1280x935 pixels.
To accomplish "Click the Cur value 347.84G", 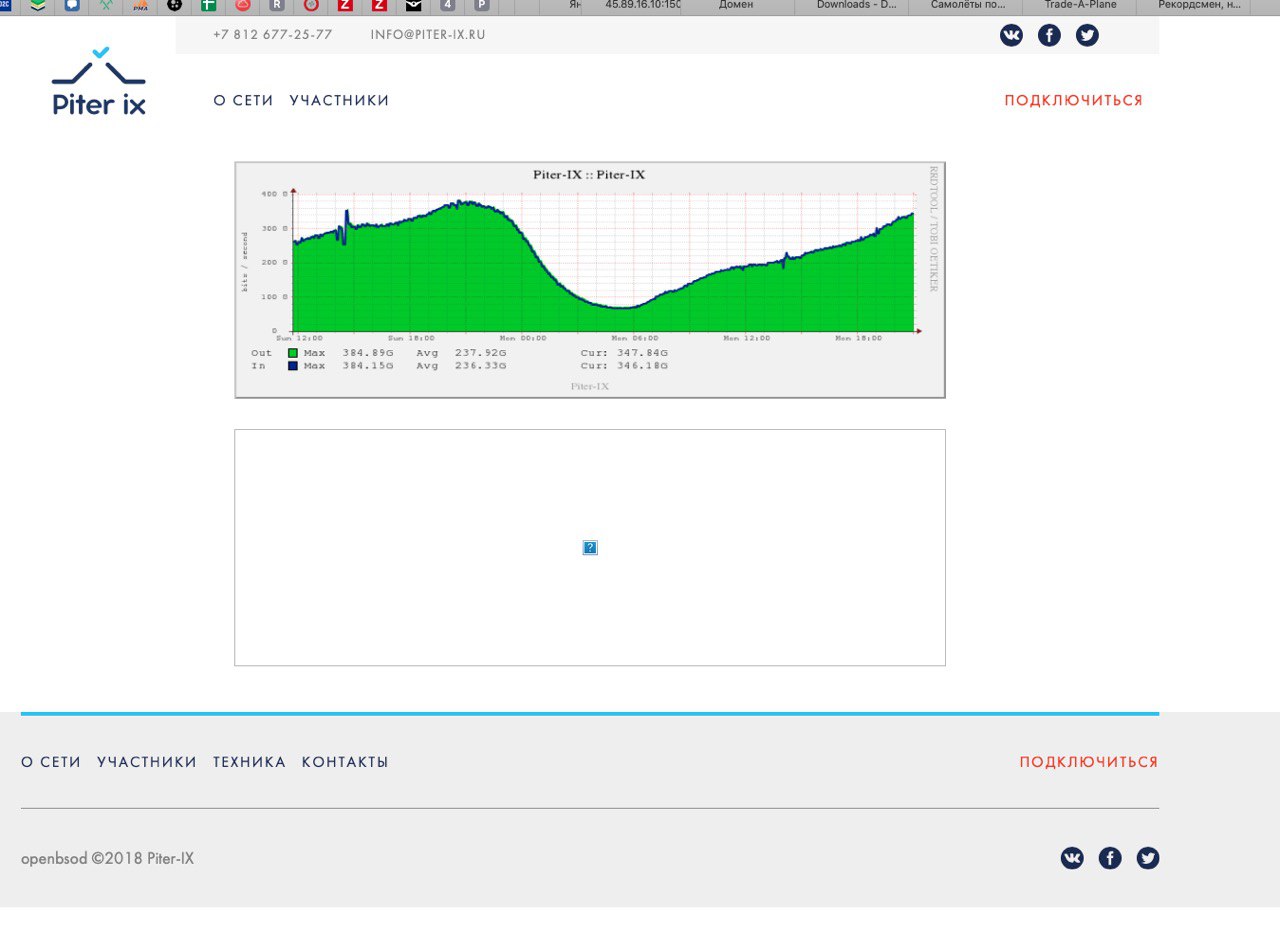I will point(643,353).
